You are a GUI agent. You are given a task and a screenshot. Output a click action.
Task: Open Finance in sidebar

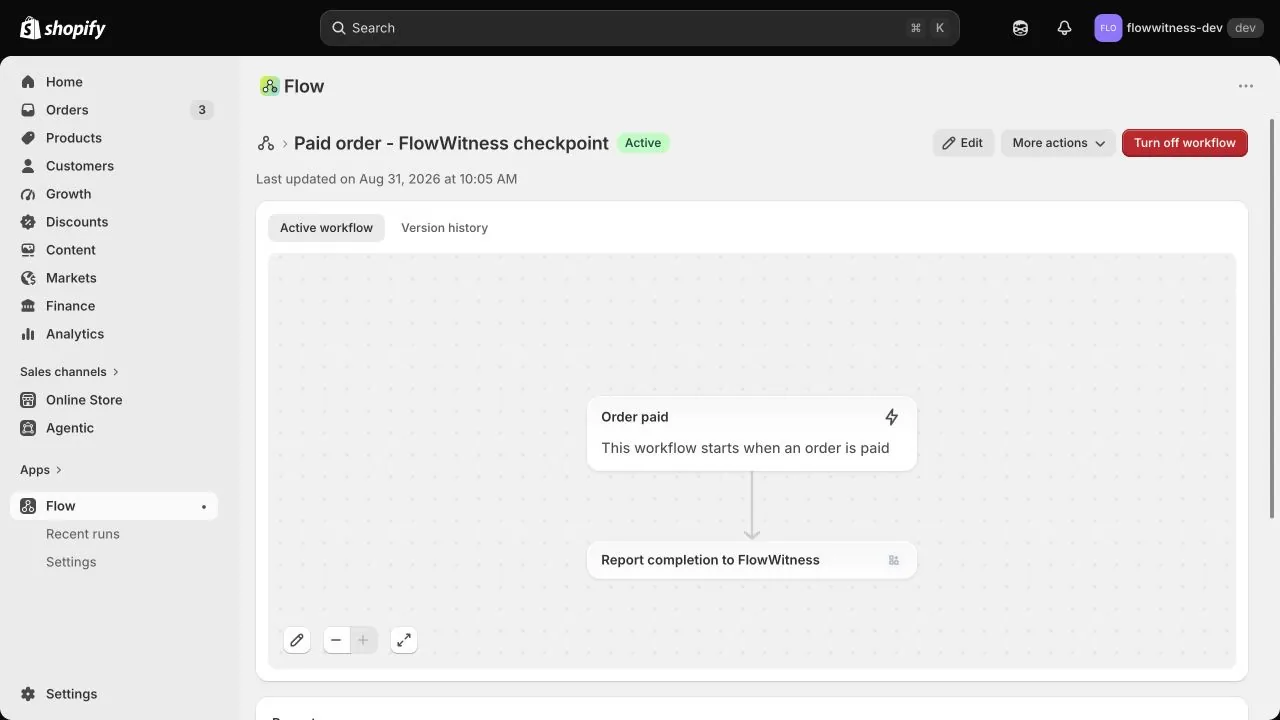(x=114, y=306)
